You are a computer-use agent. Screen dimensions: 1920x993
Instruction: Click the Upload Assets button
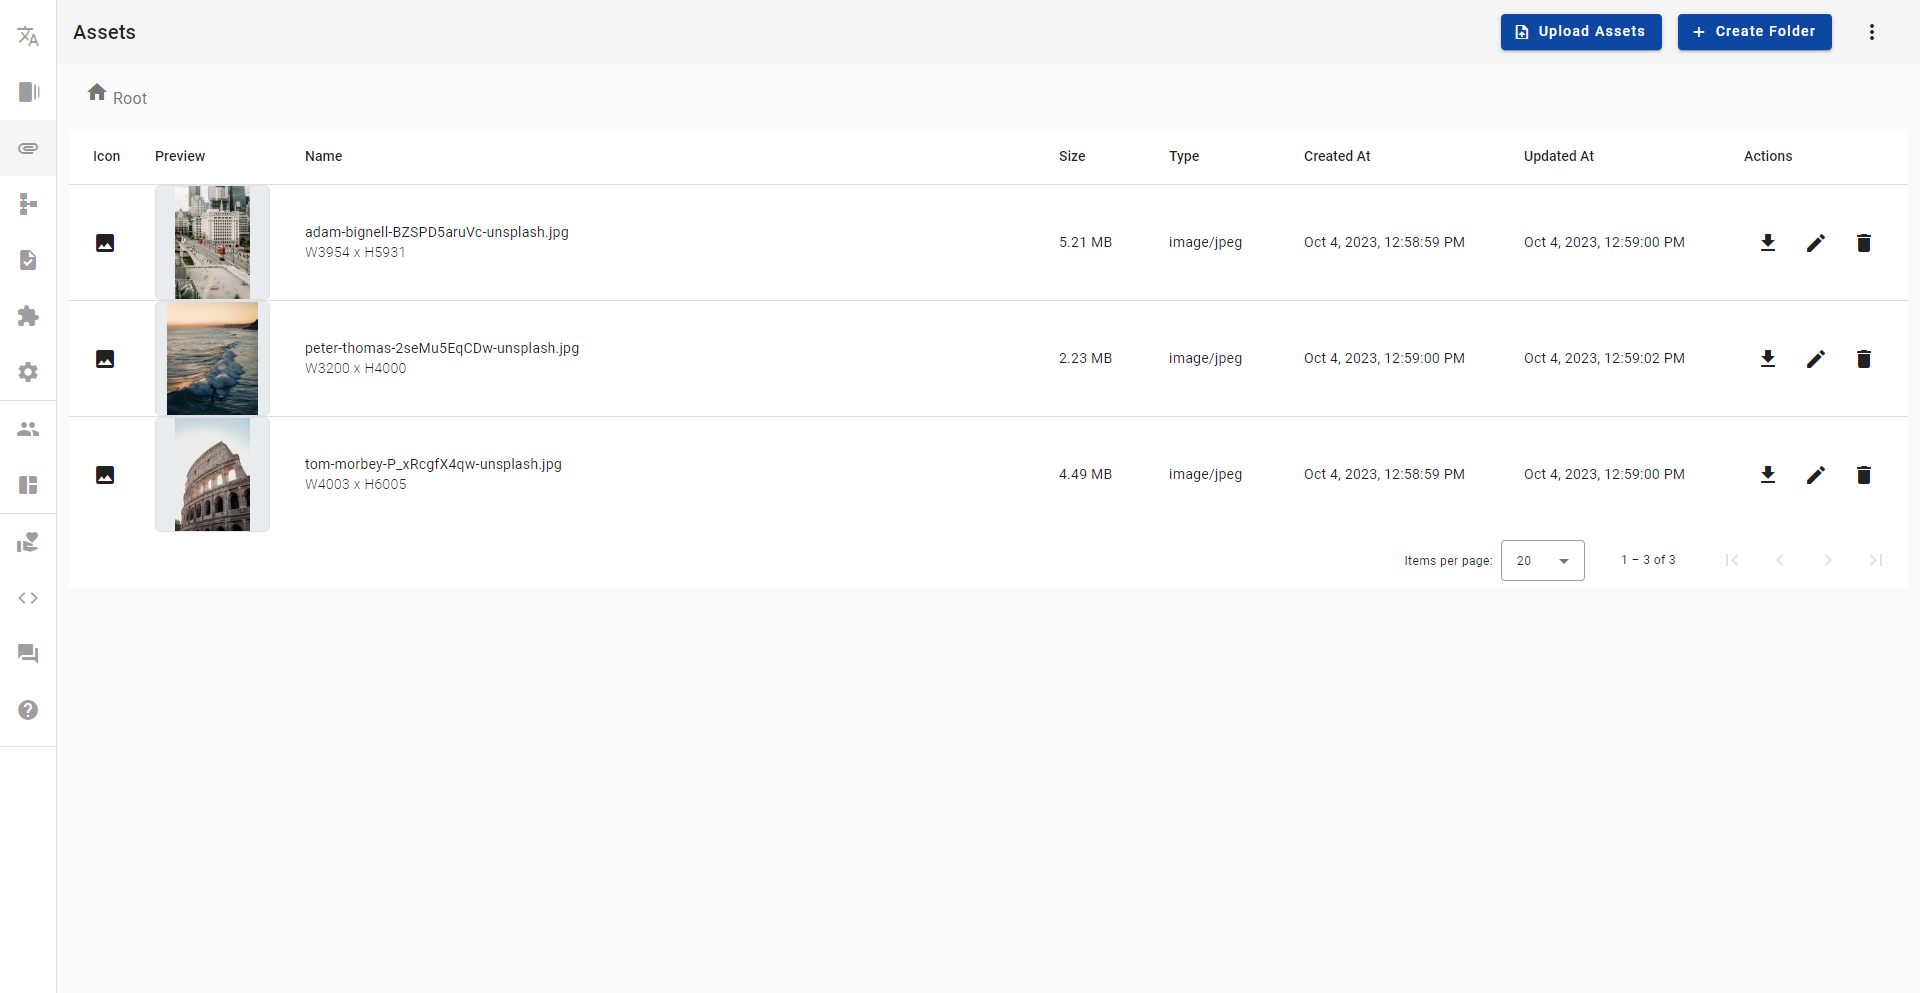1580,32
